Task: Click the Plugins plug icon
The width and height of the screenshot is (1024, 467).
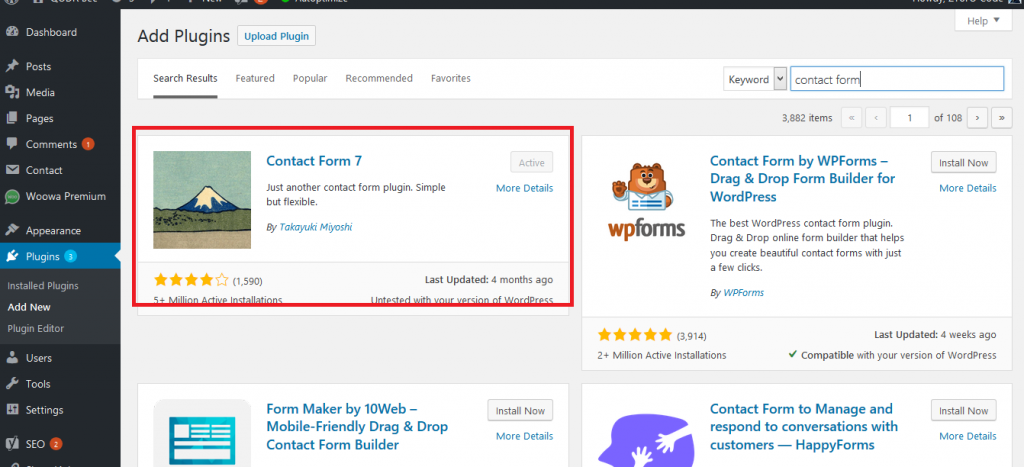Action: [x=12, y=256]
